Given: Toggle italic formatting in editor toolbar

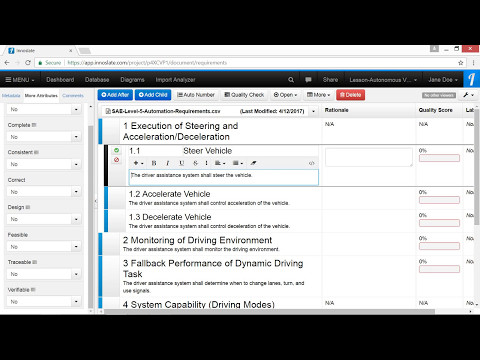Looking at the screenshot, I should 168,163.
